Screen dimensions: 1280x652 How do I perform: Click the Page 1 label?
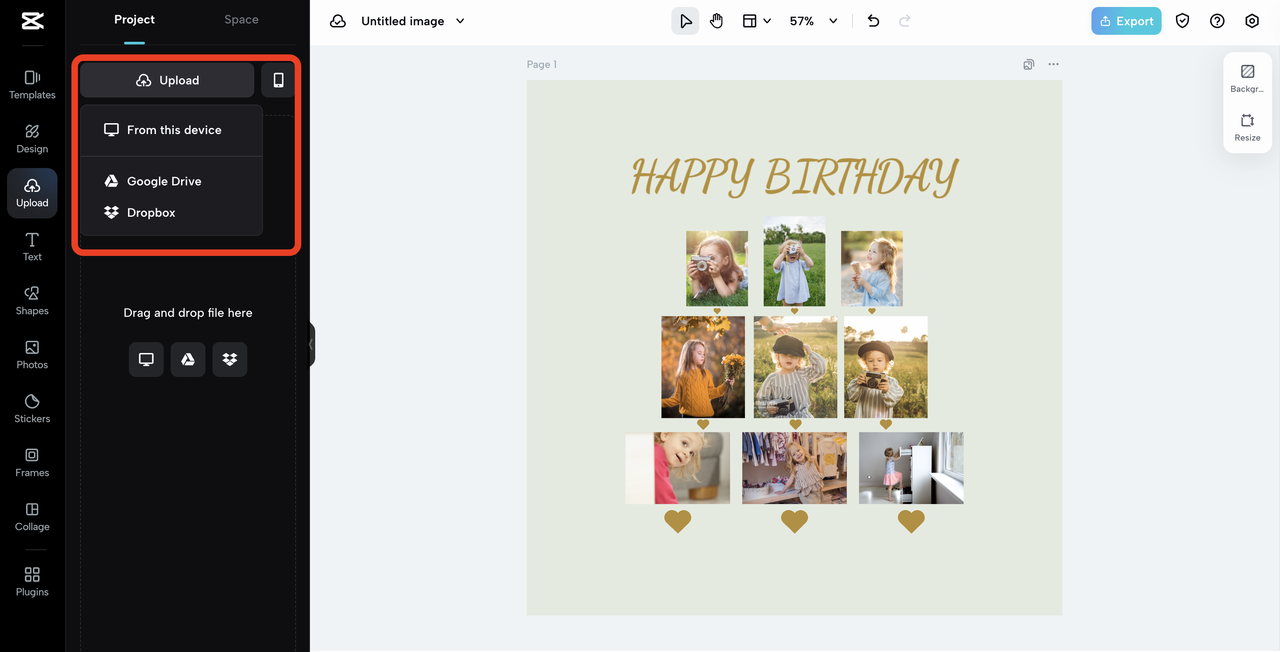(x=542, y=64)
